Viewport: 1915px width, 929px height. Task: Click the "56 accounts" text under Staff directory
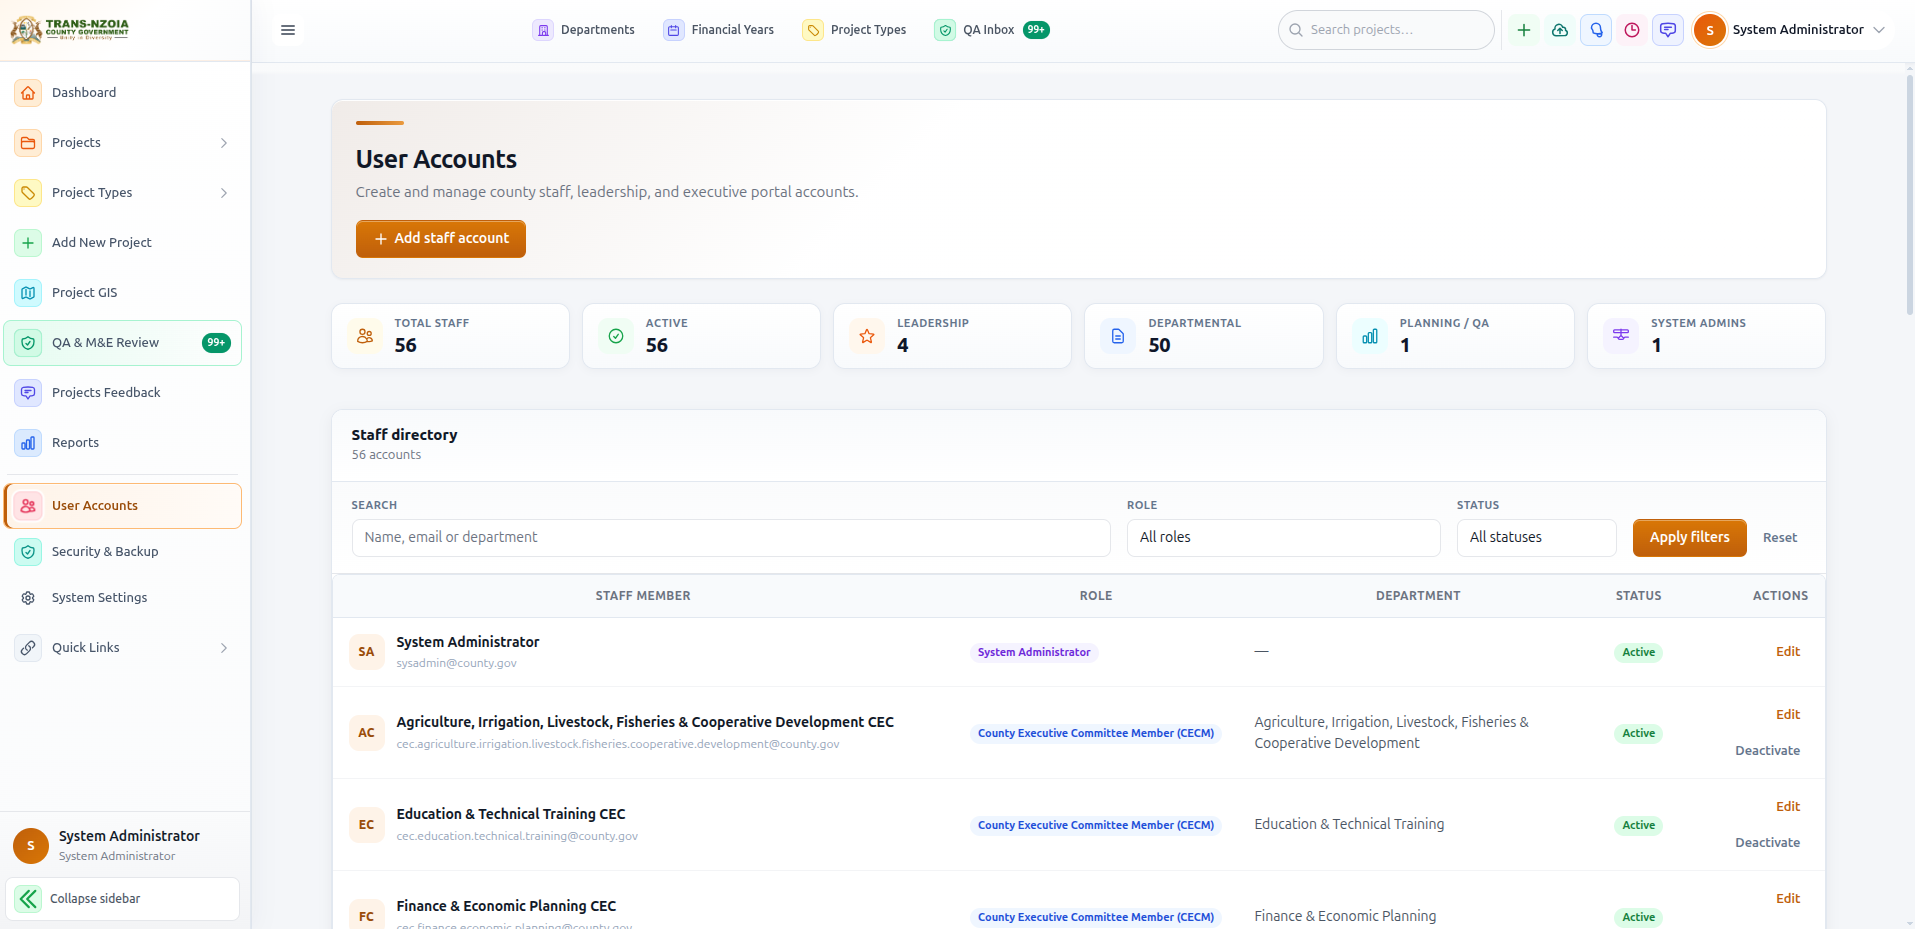(386, 455)
